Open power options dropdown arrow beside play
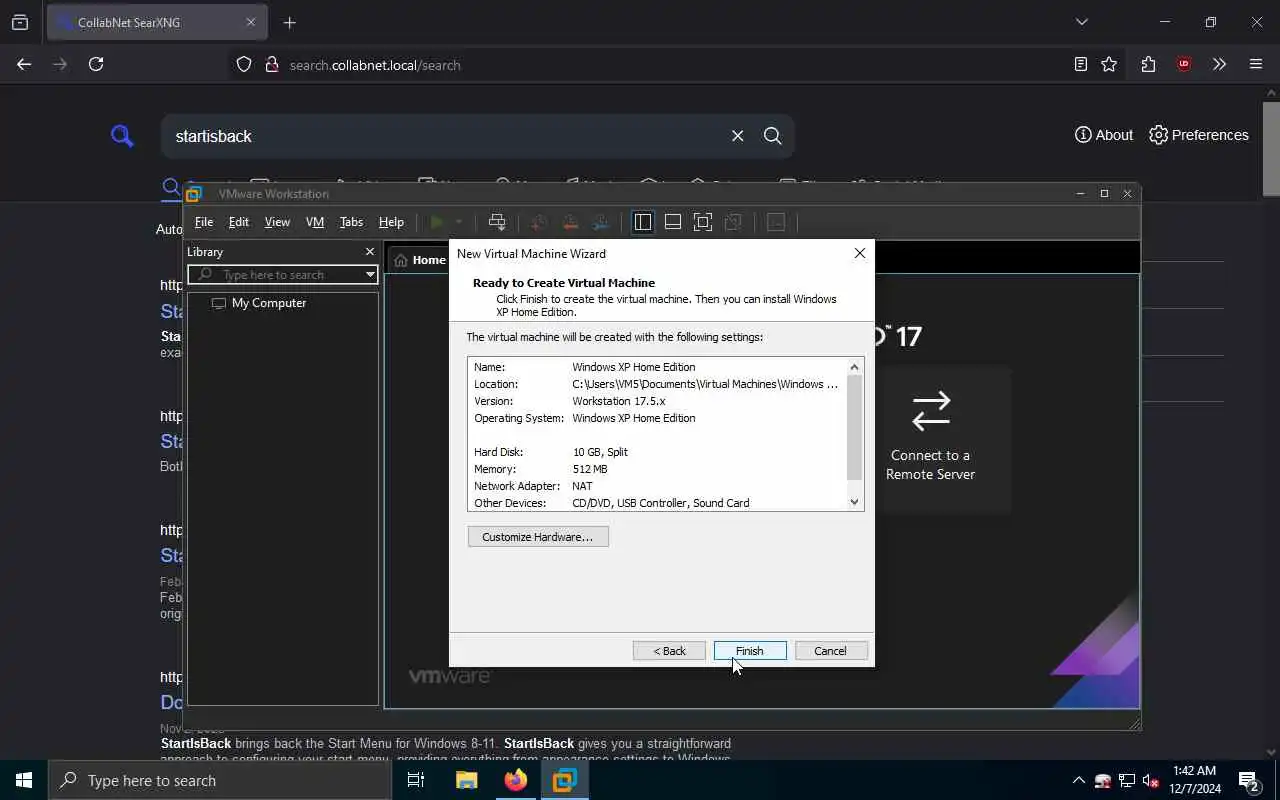This screenshot has height=800, width=1280. click(x=459, y=222)
